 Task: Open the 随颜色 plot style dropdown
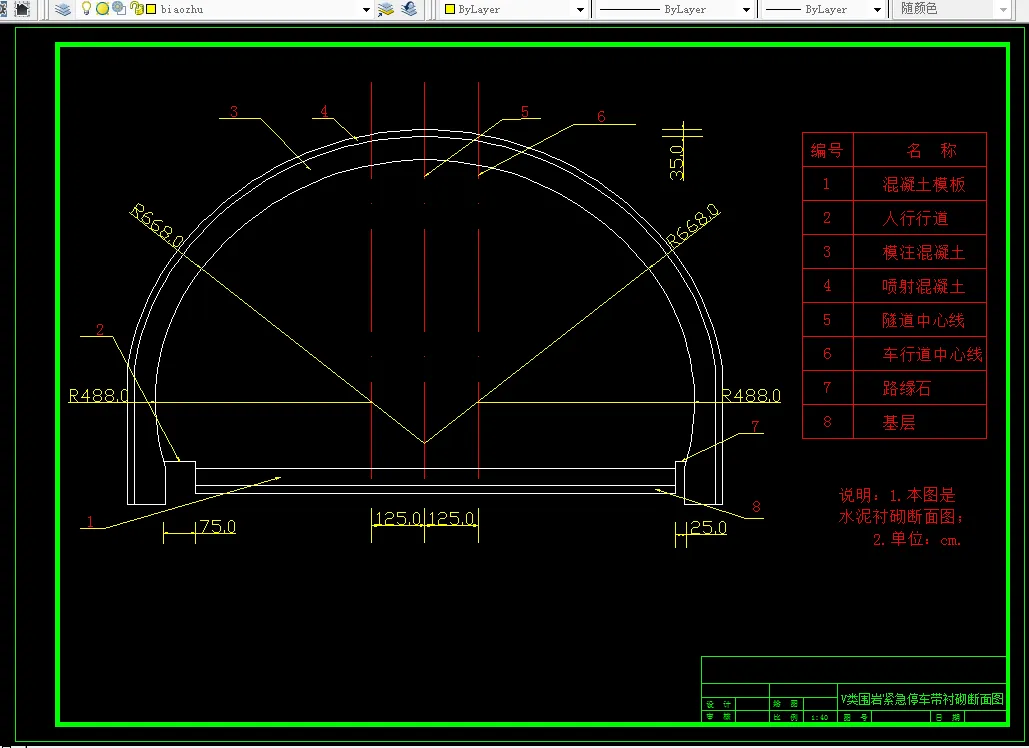(1003, 9)
